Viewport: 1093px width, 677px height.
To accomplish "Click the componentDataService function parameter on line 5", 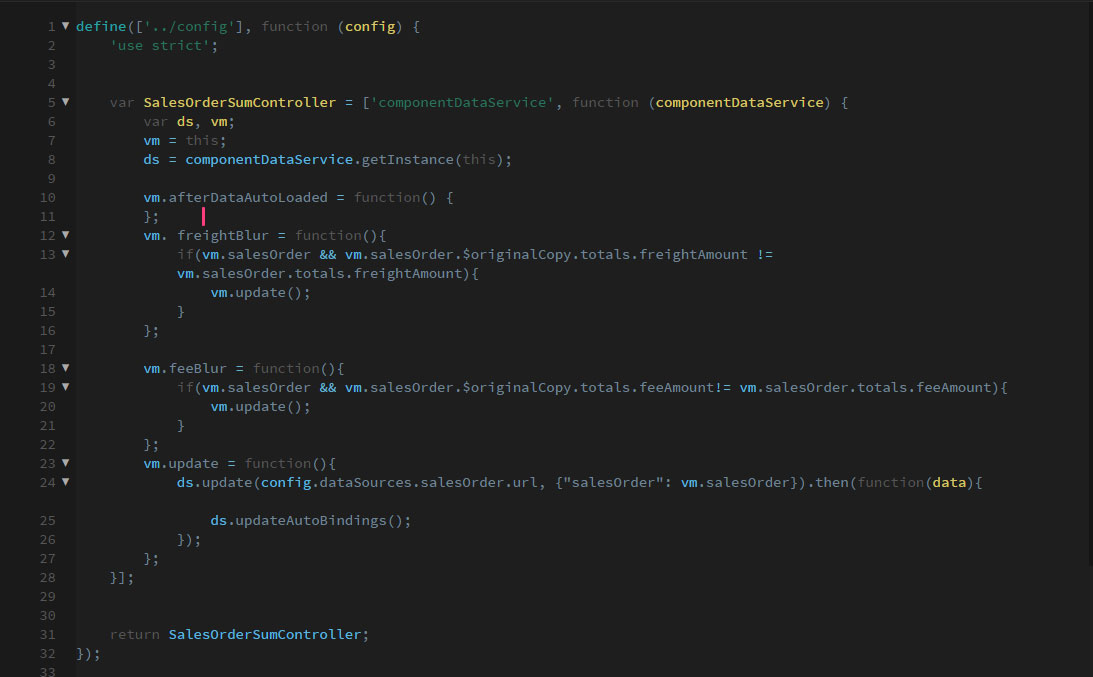I will (740, 102).
